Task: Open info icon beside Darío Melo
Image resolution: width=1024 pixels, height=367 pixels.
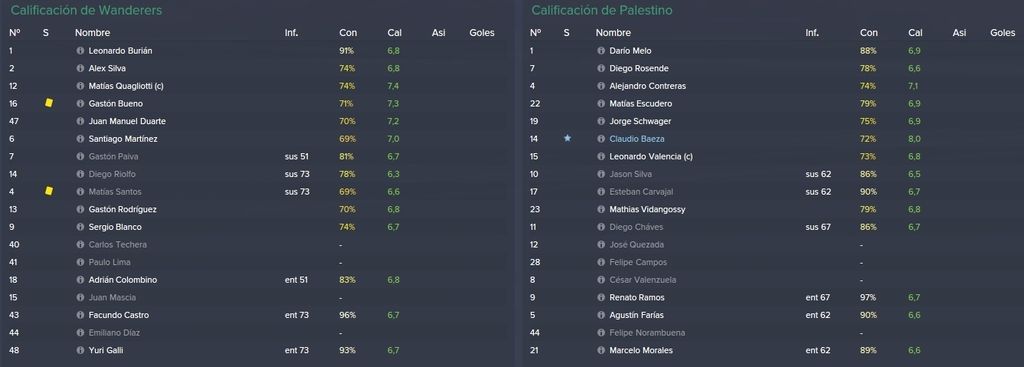Action: (601, 50)
